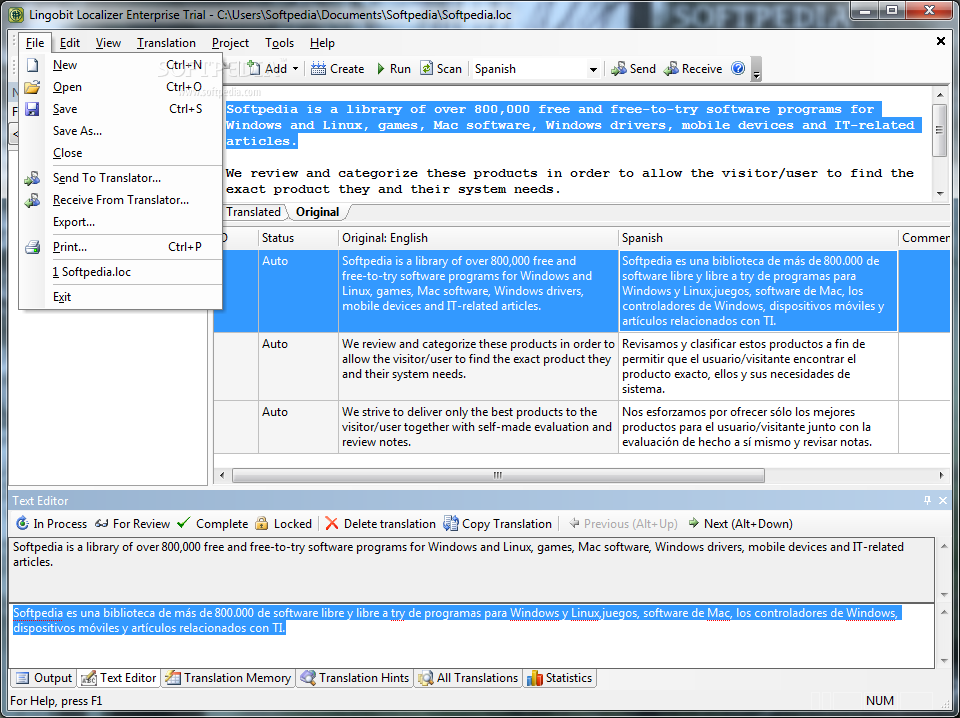
Task: Open the Statistics tab
Action: pyautogui.click(x=560, y=678)
